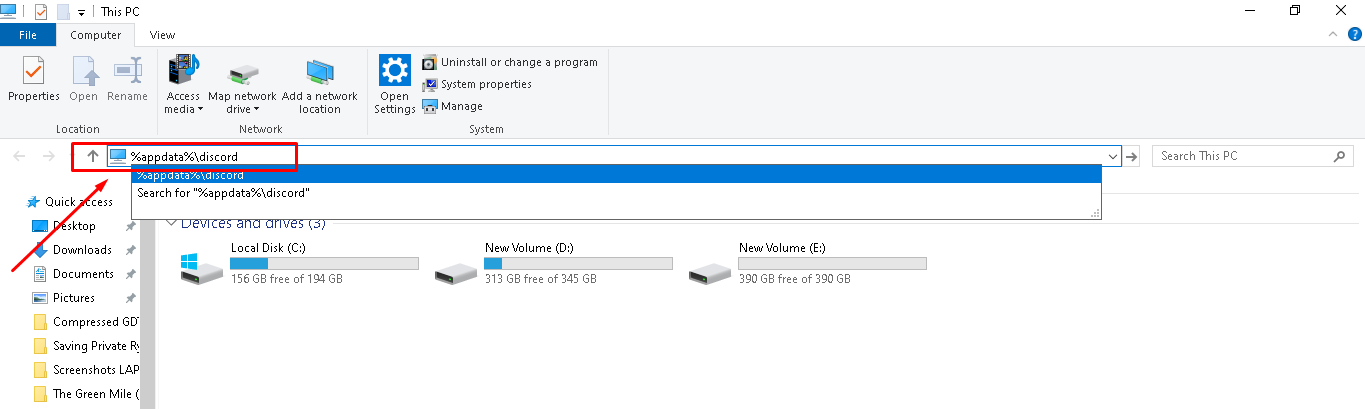
Task: Open the address bar history dropdown arrow
Action: click(1113, 157)
